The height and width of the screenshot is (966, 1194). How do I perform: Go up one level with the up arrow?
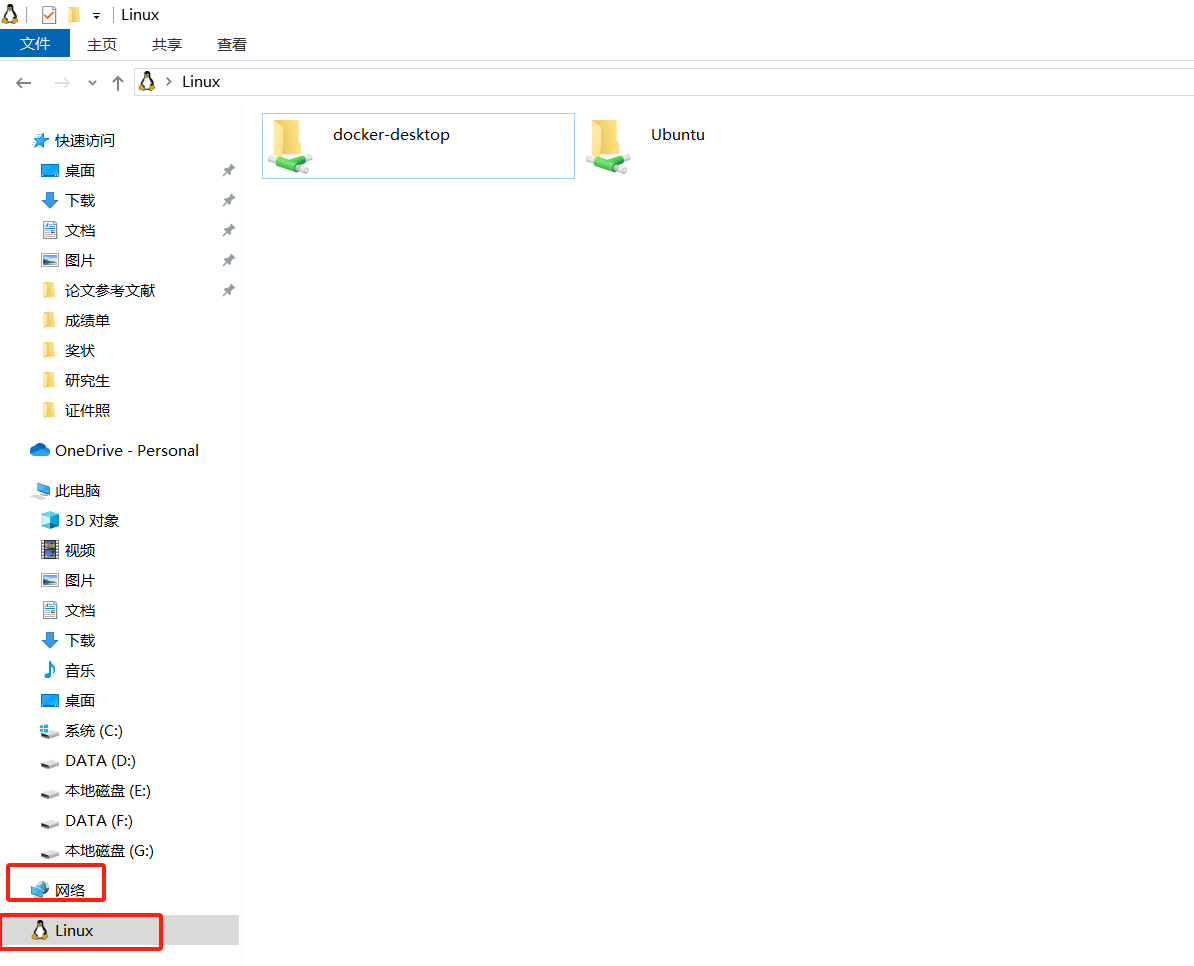(x=117, y=83)
